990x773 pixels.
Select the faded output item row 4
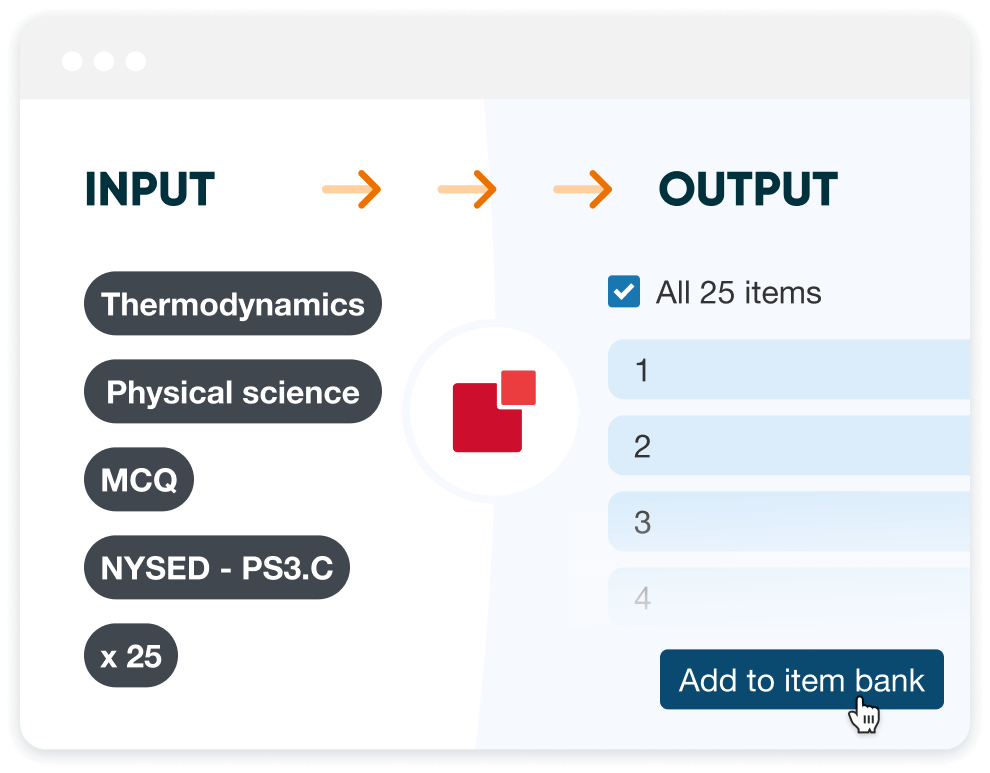click(788, 598)
